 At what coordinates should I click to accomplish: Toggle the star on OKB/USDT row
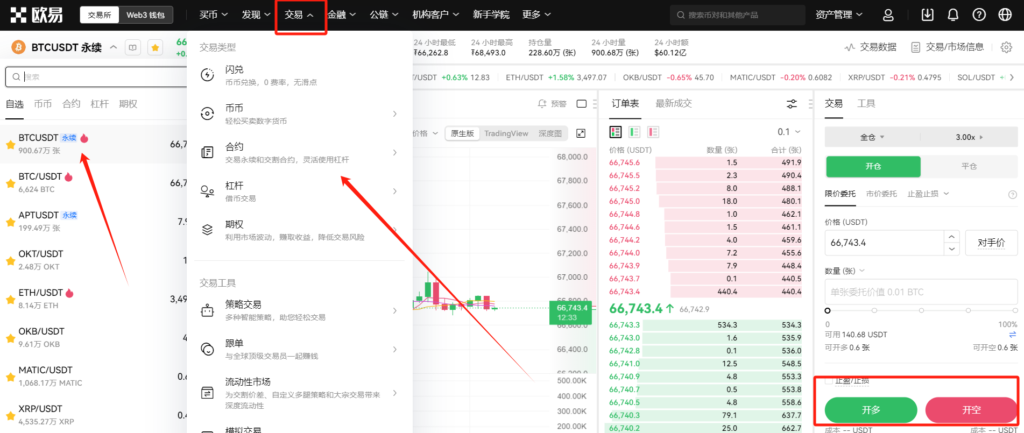10,338
